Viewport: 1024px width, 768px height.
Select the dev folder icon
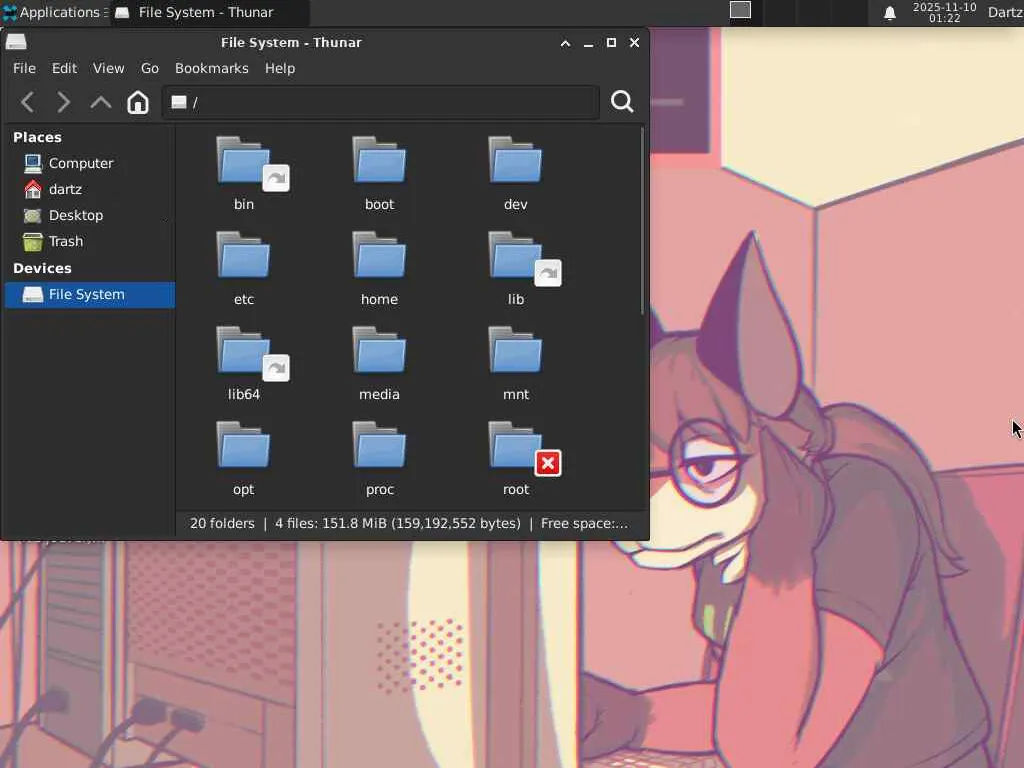[x=515, y=161]
